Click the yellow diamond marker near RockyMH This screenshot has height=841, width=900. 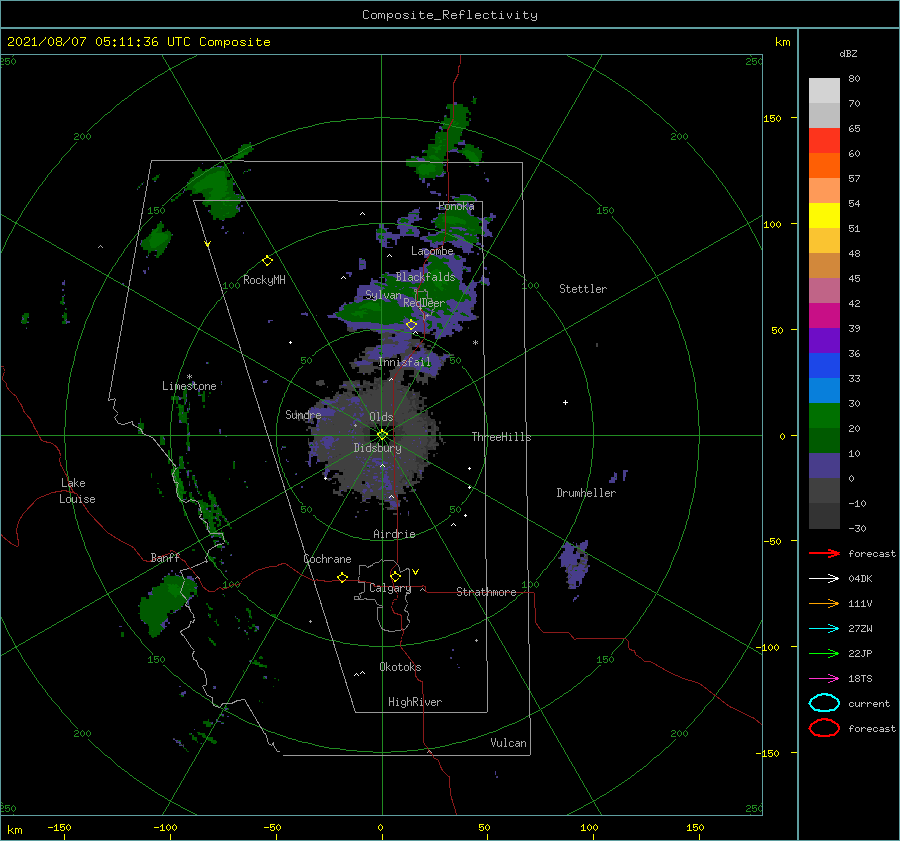[x=267, y=261]
